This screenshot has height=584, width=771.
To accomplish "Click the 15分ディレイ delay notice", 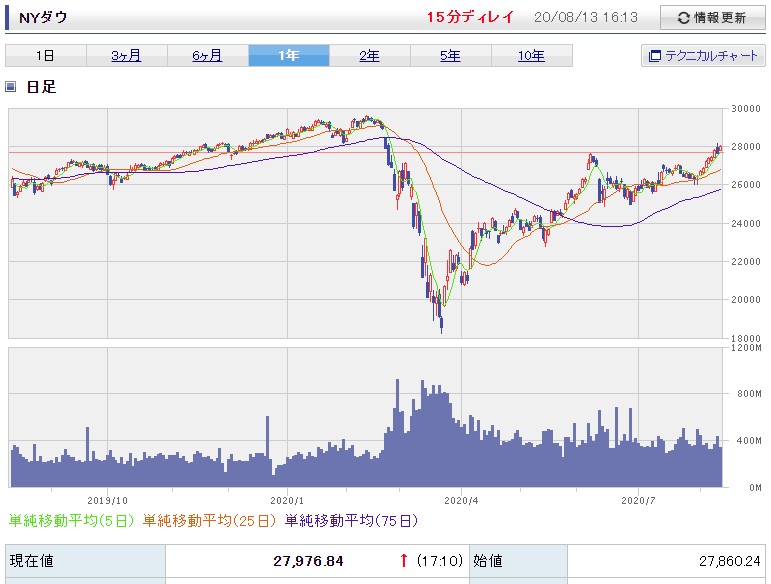I will pyautogui.click(x=470, y=17).
